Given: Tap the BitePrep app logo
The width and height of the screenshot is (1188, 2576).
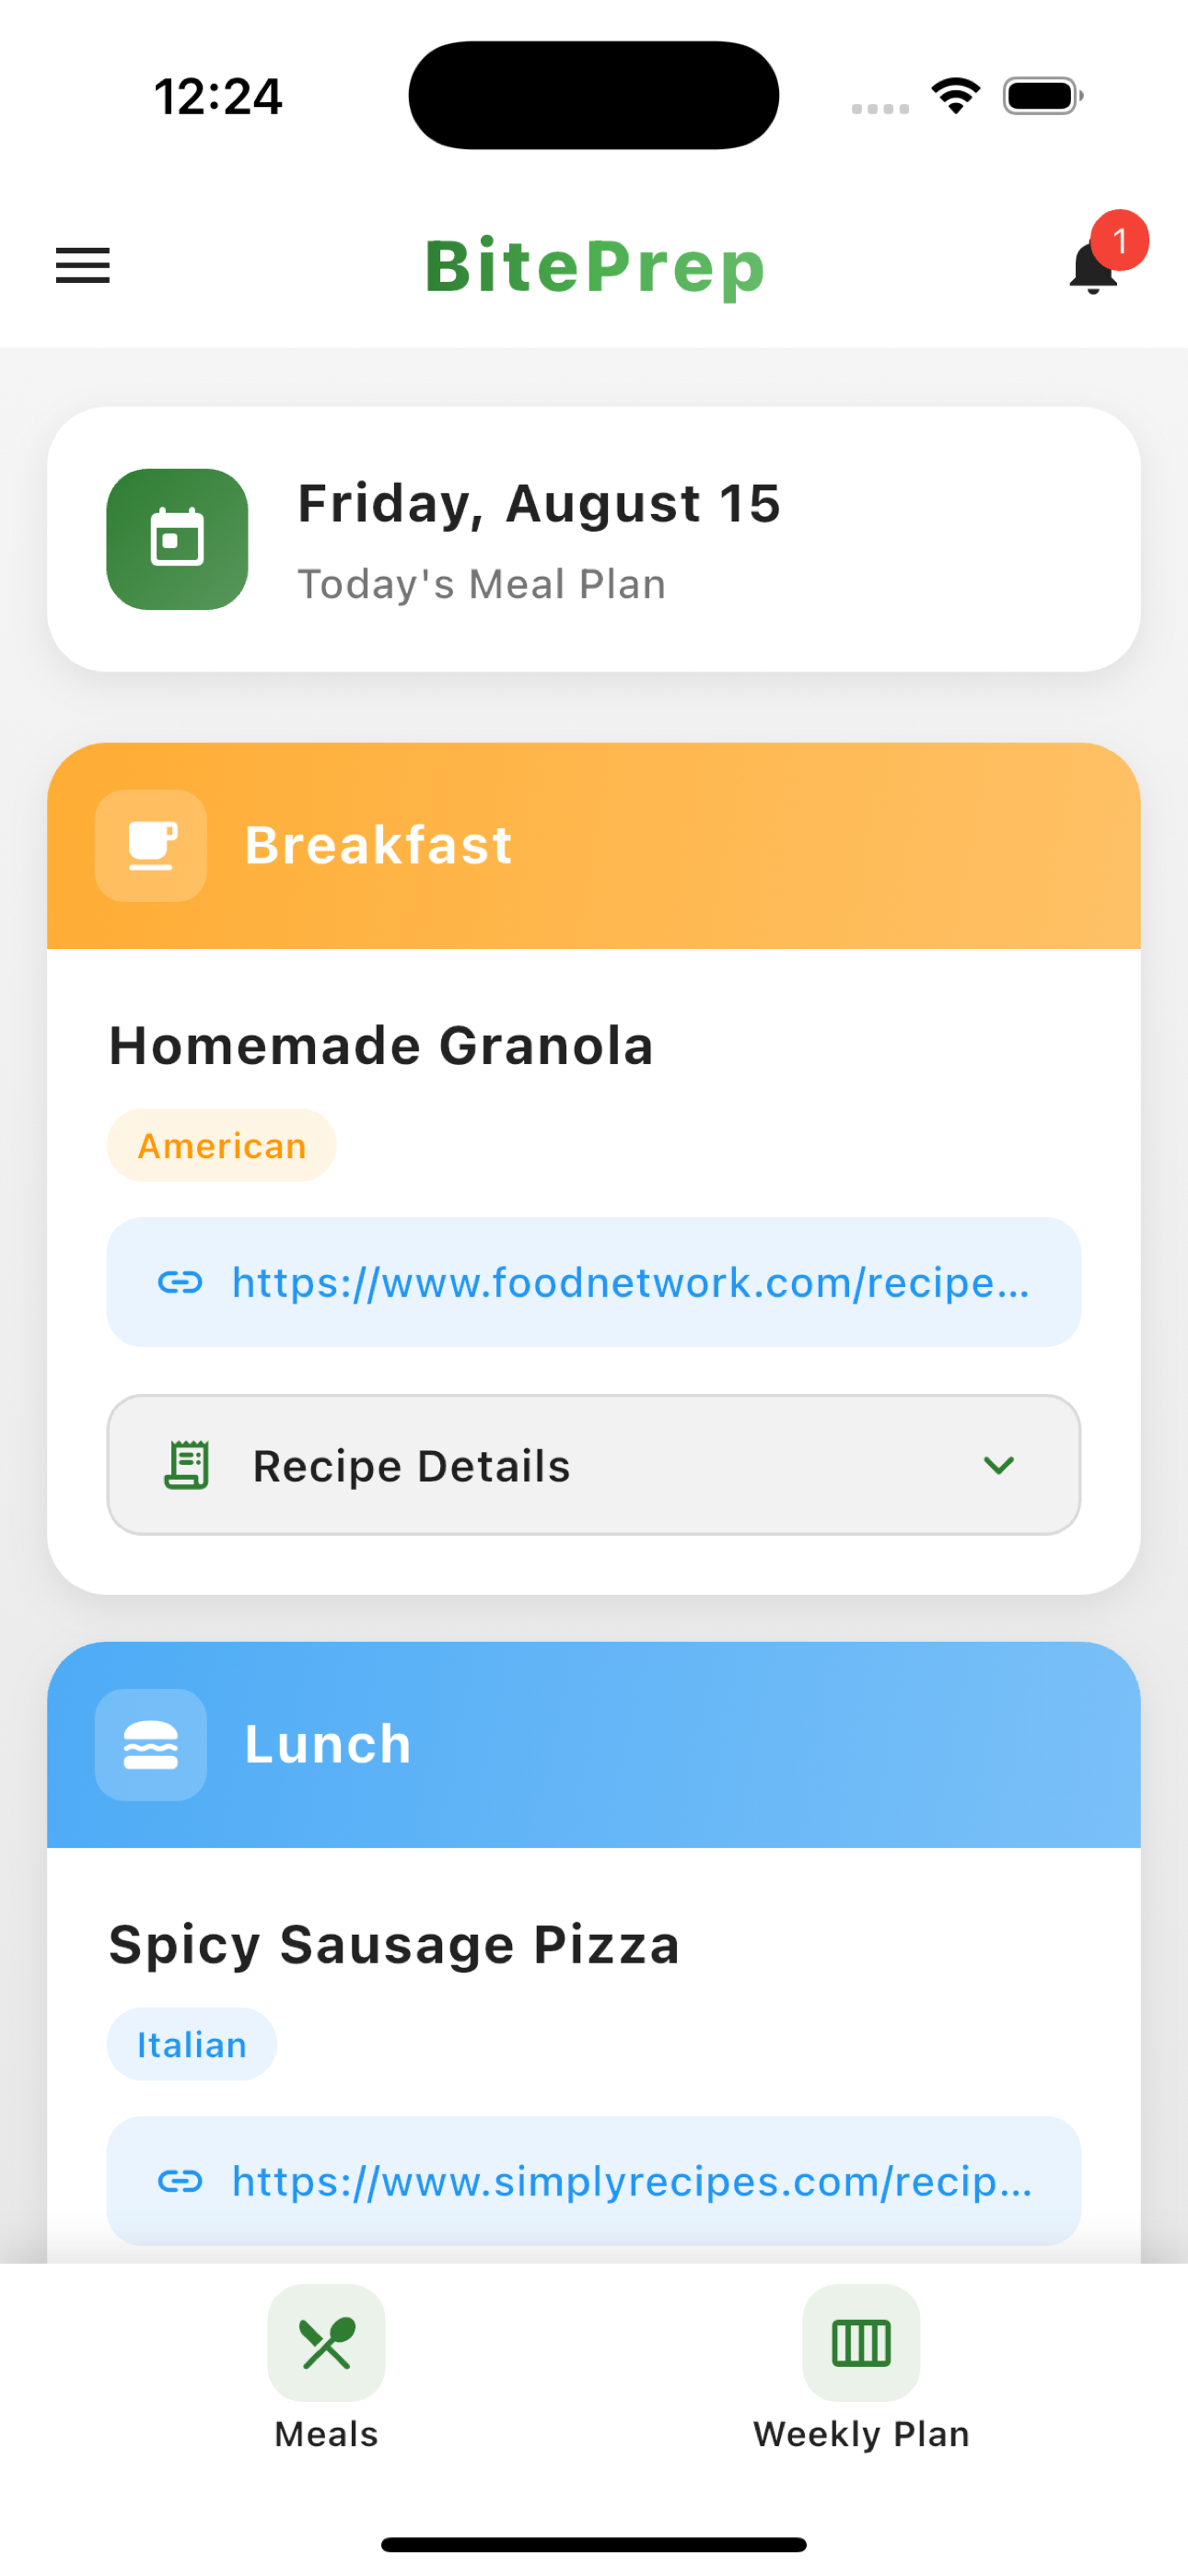Looking at the screenshot, I should (x=594, y=266).
